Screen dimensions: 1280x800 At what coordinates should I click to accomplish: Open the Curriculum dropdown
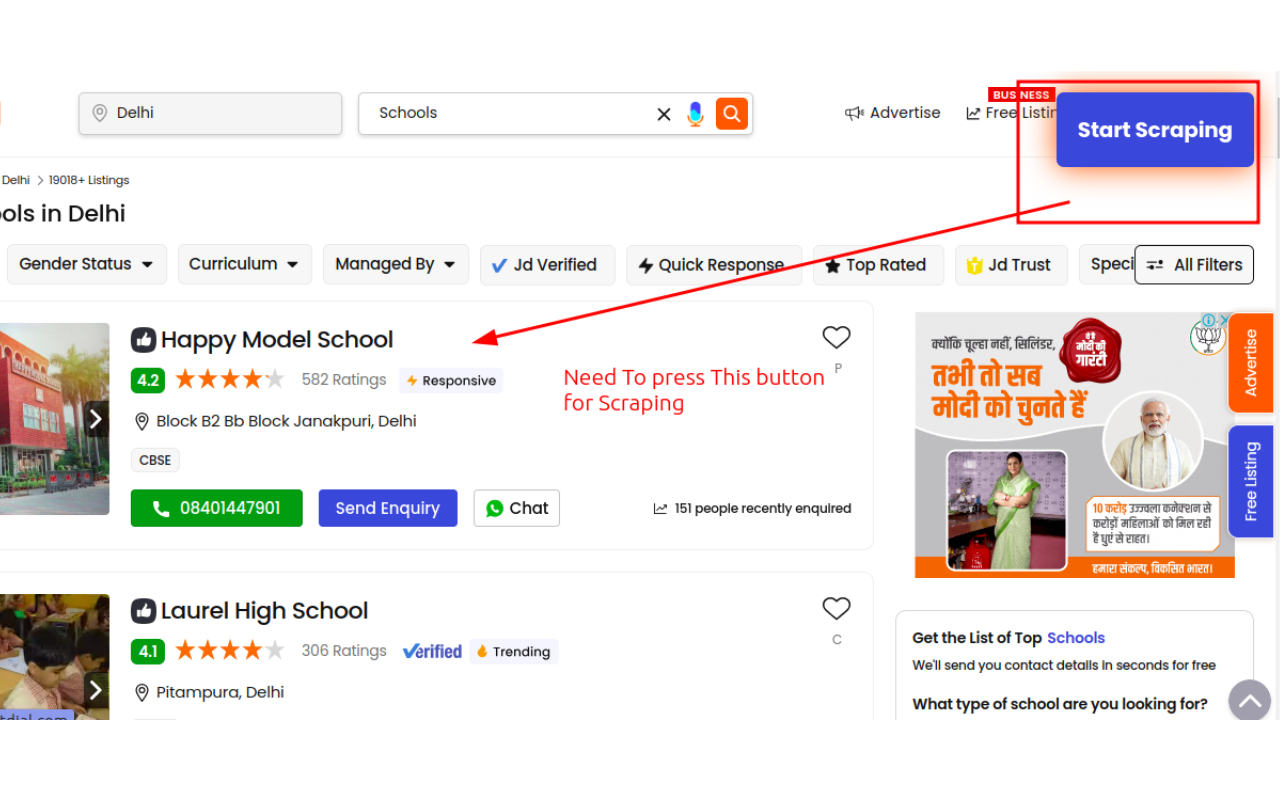[x=244, y=264]
